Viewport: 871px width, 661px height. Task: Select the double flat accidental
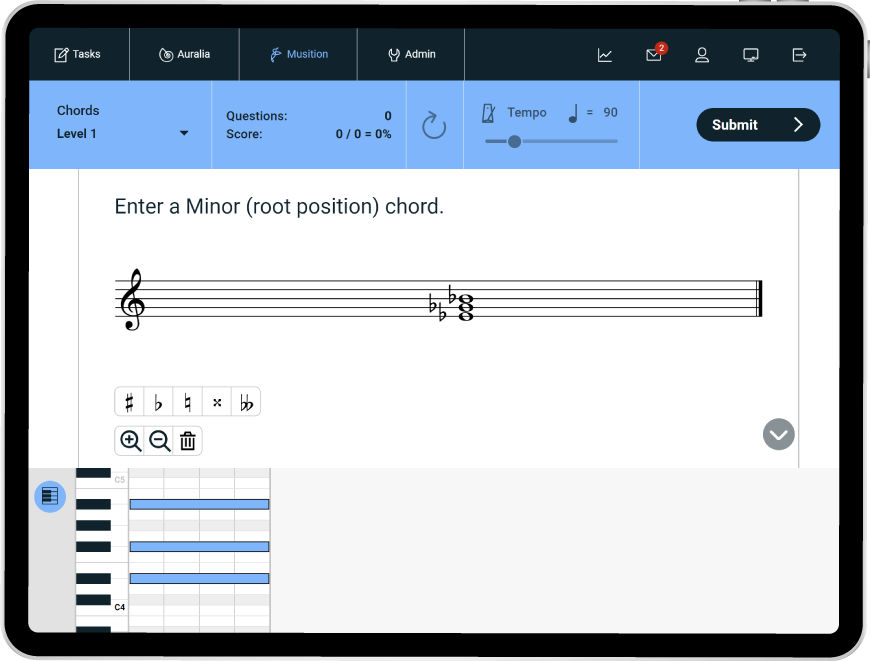pos(246,402)
